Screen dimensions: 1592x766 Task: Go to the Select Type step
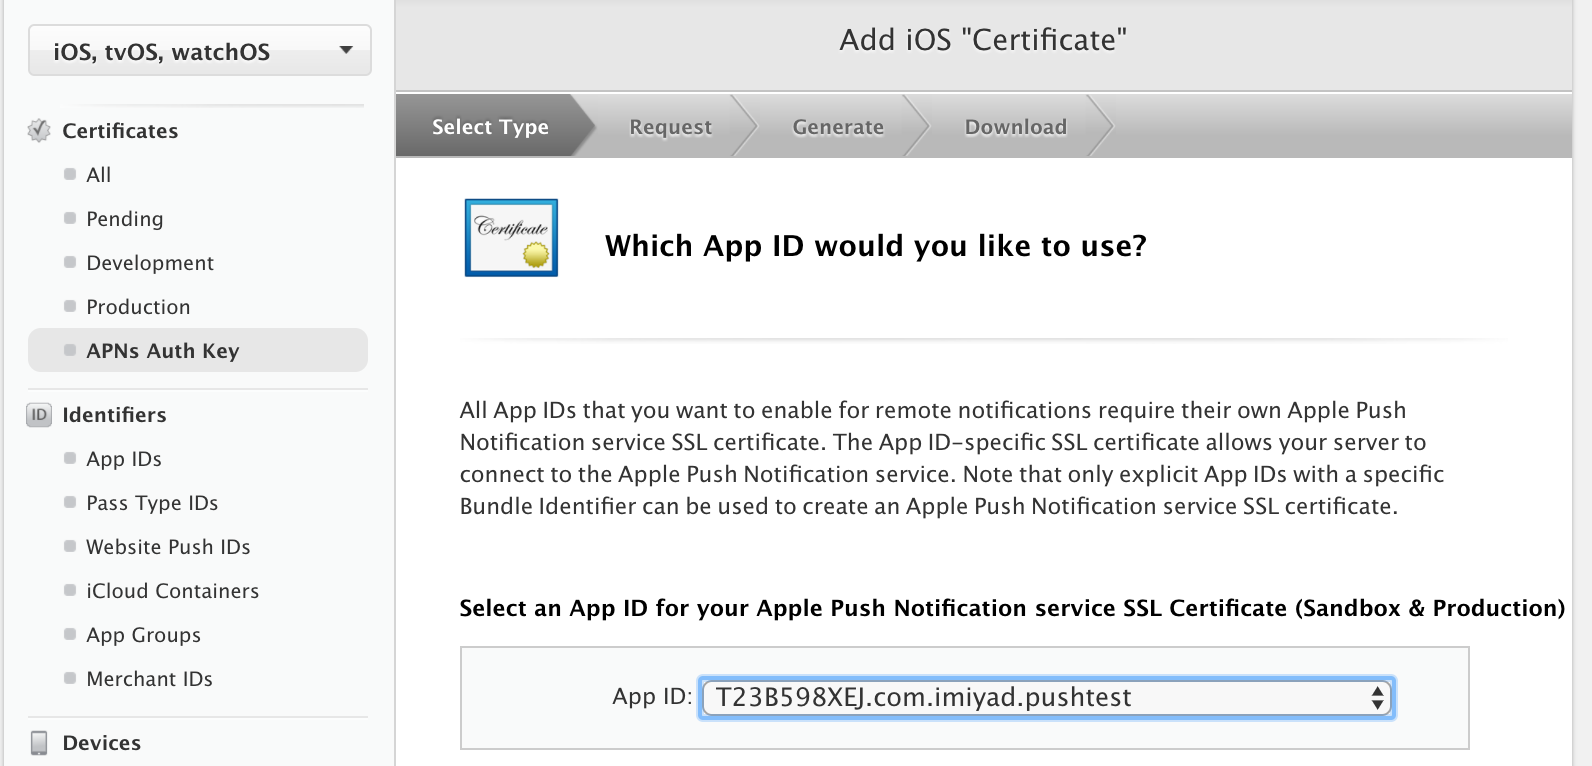490,127
